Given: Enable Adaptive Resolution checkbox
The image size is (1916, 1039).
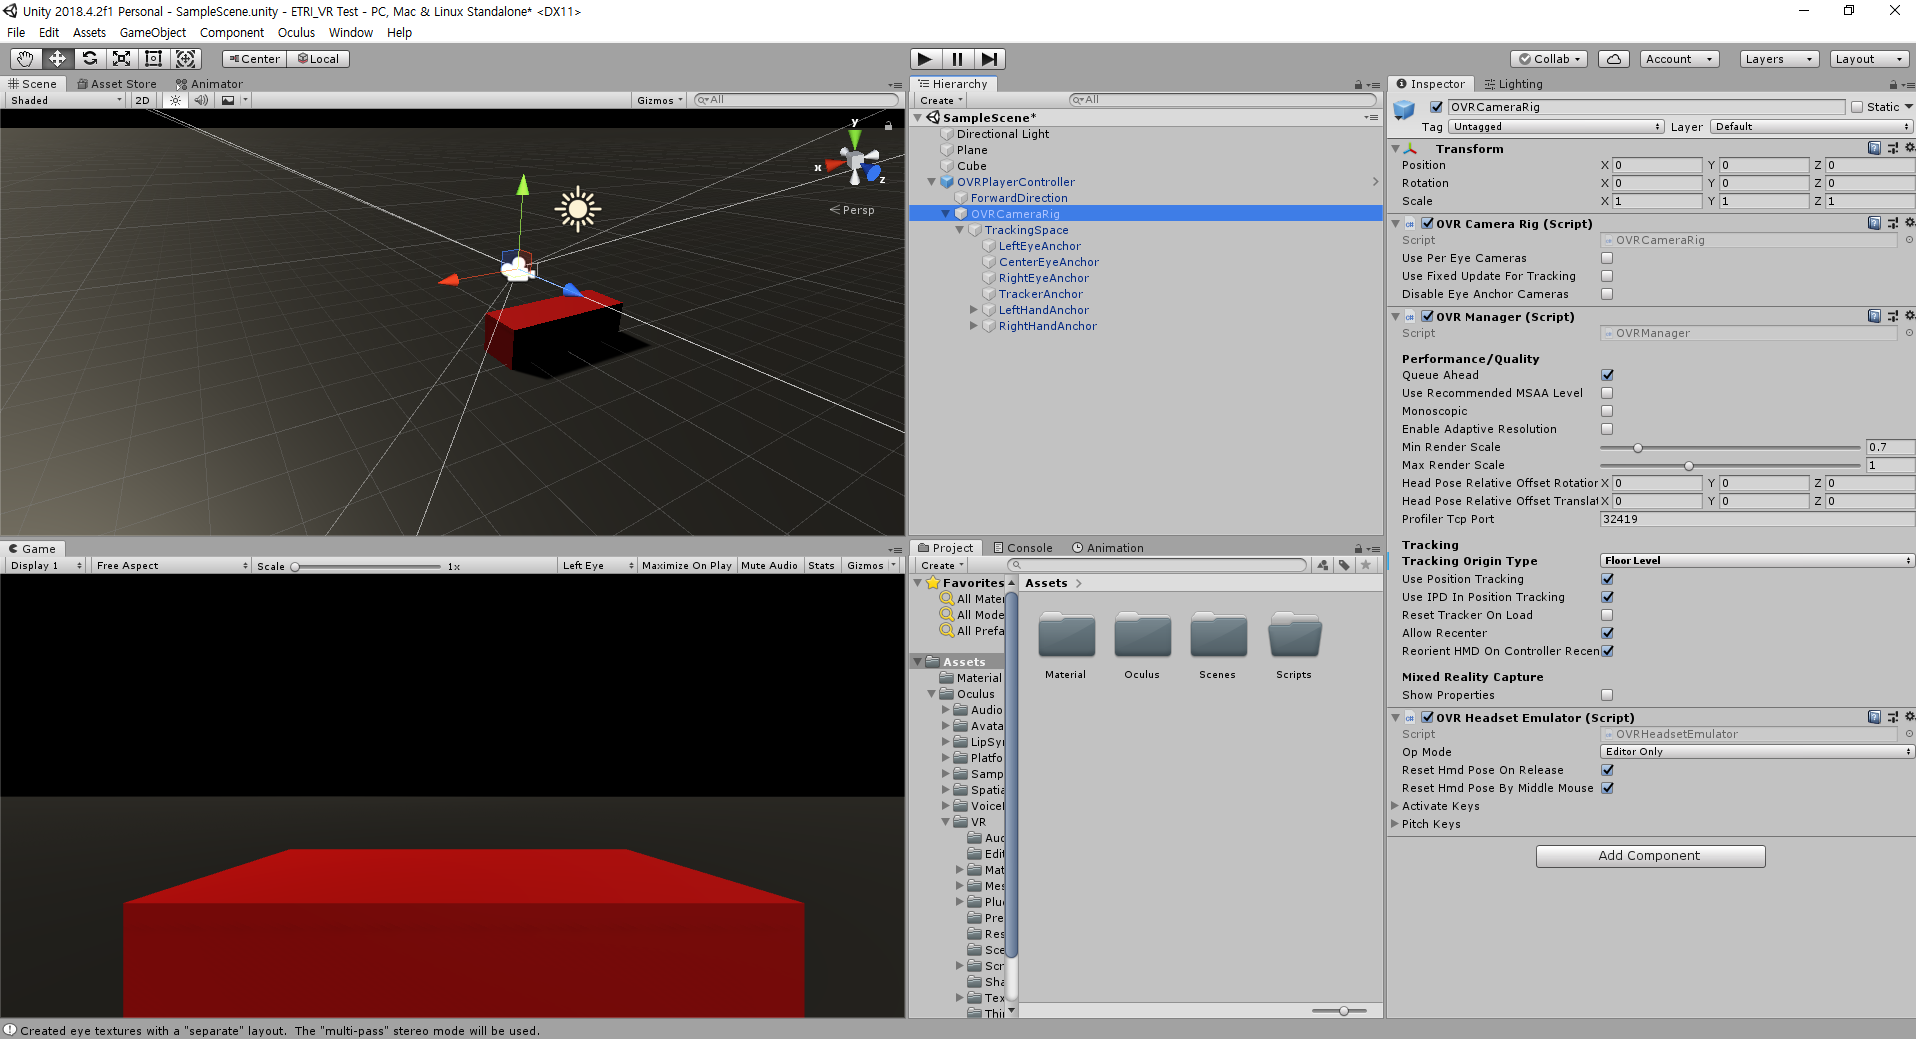Looking at the screenshot, I should tap(1607, 429).
